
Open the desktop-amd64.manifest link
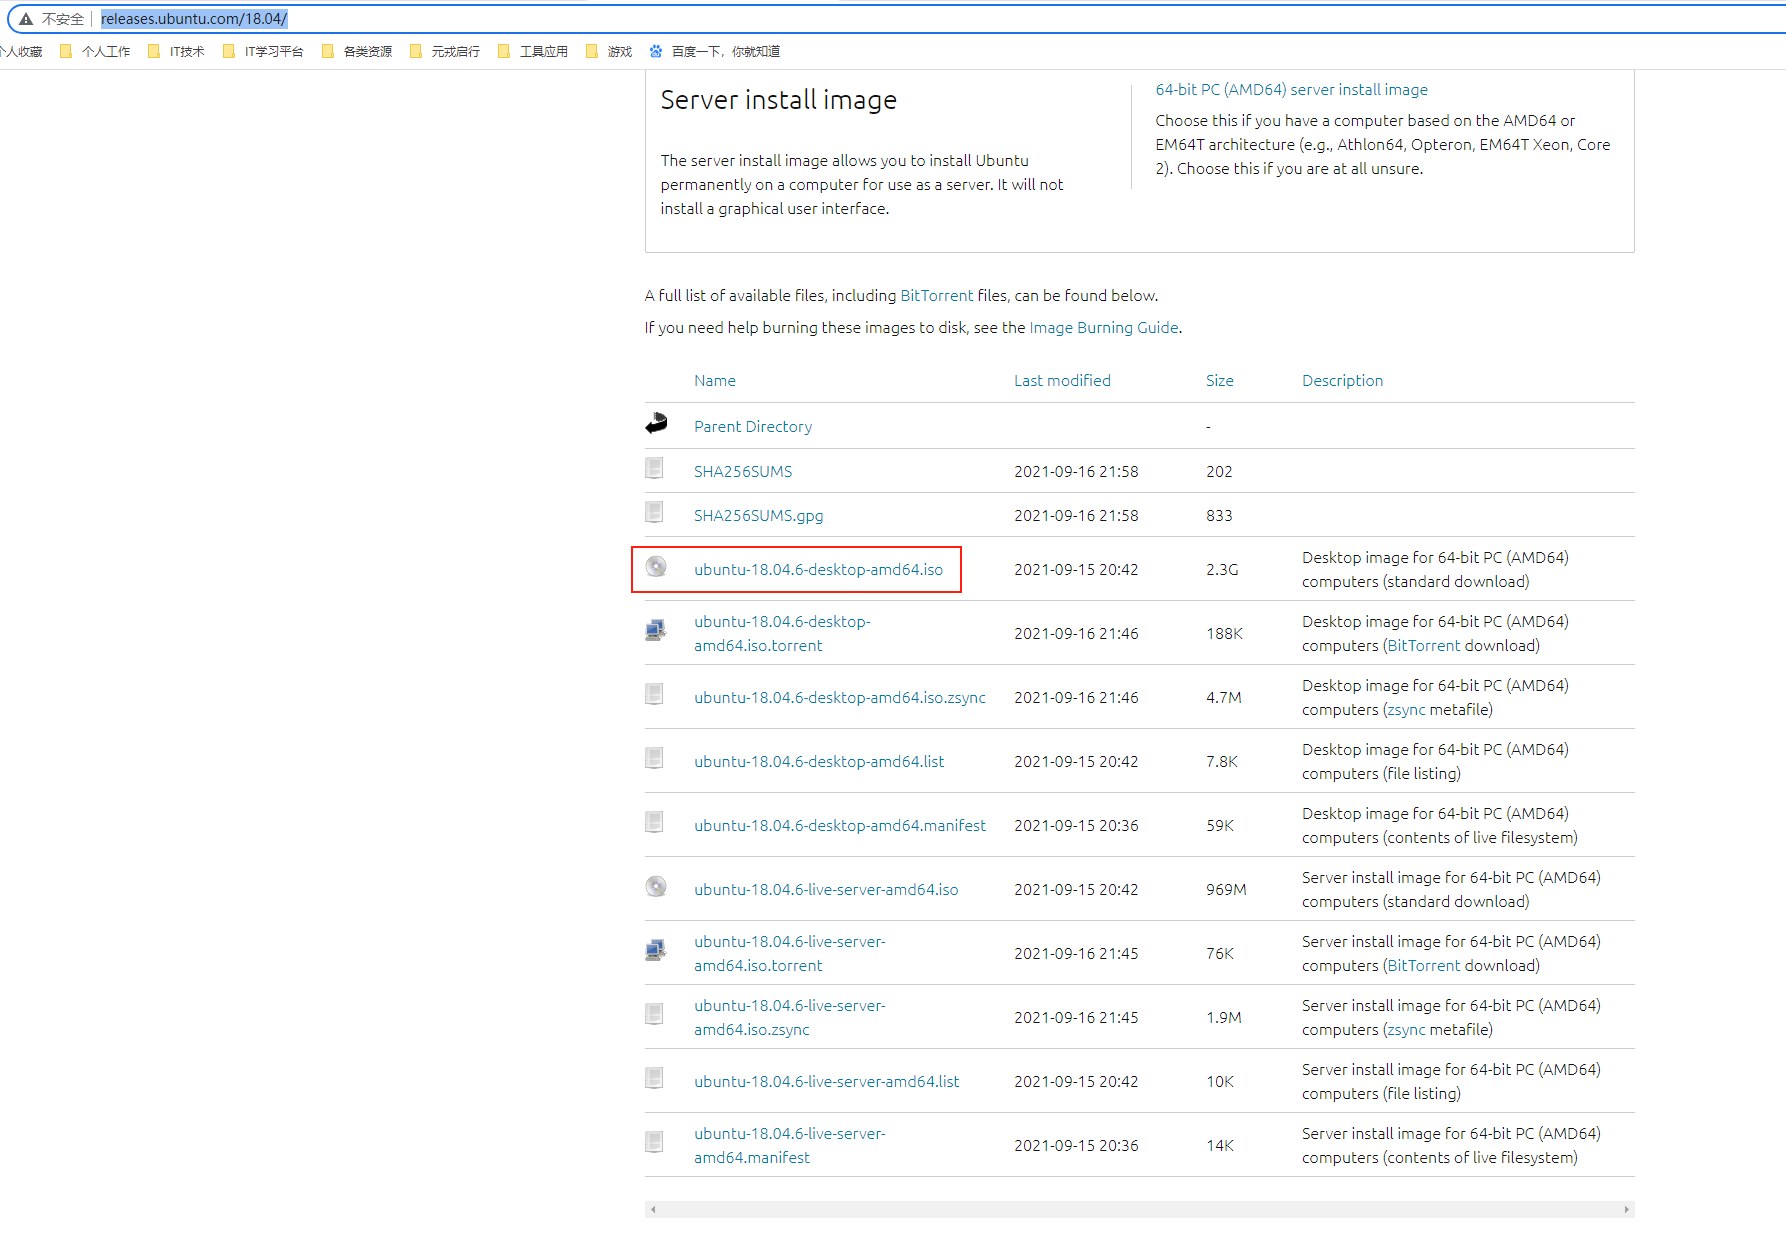840,826
